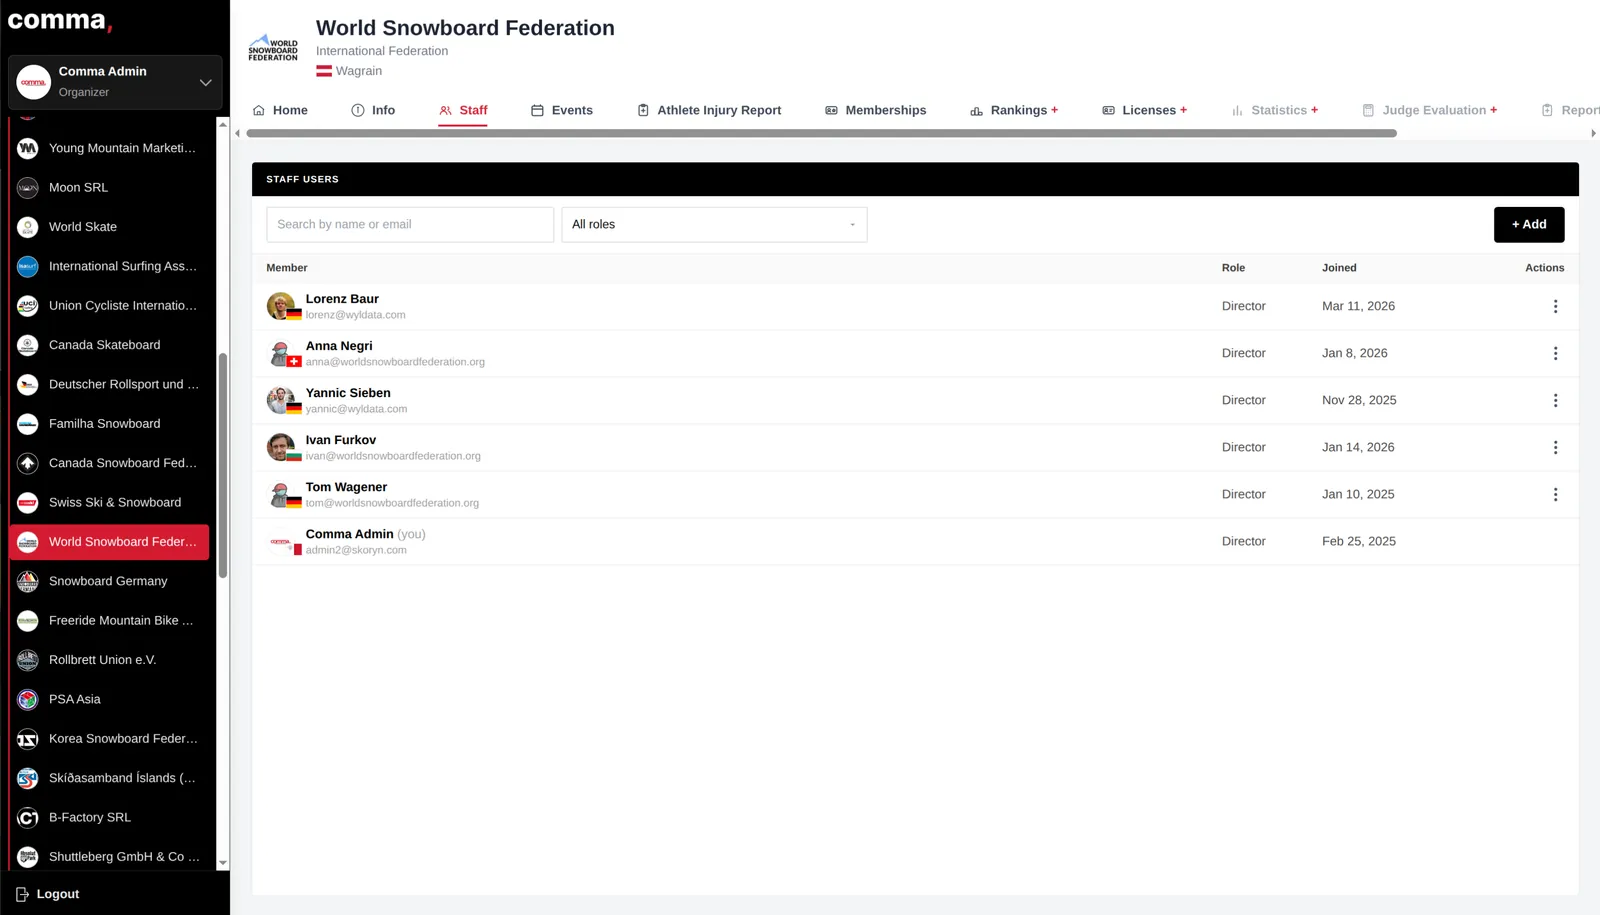Image resolution: width=1600 pixels, height=915 pixels.
Task: Select World Snowboard Federation in sidebar
Action: 109,542
